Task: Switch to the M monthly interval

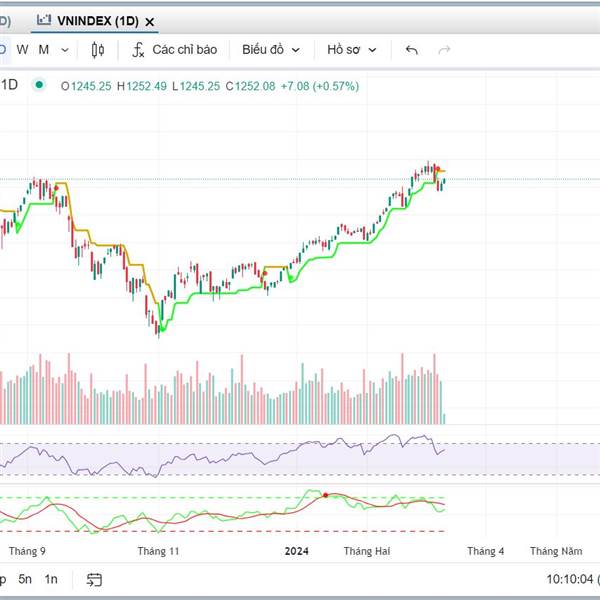Action: [x=44, y=50]
